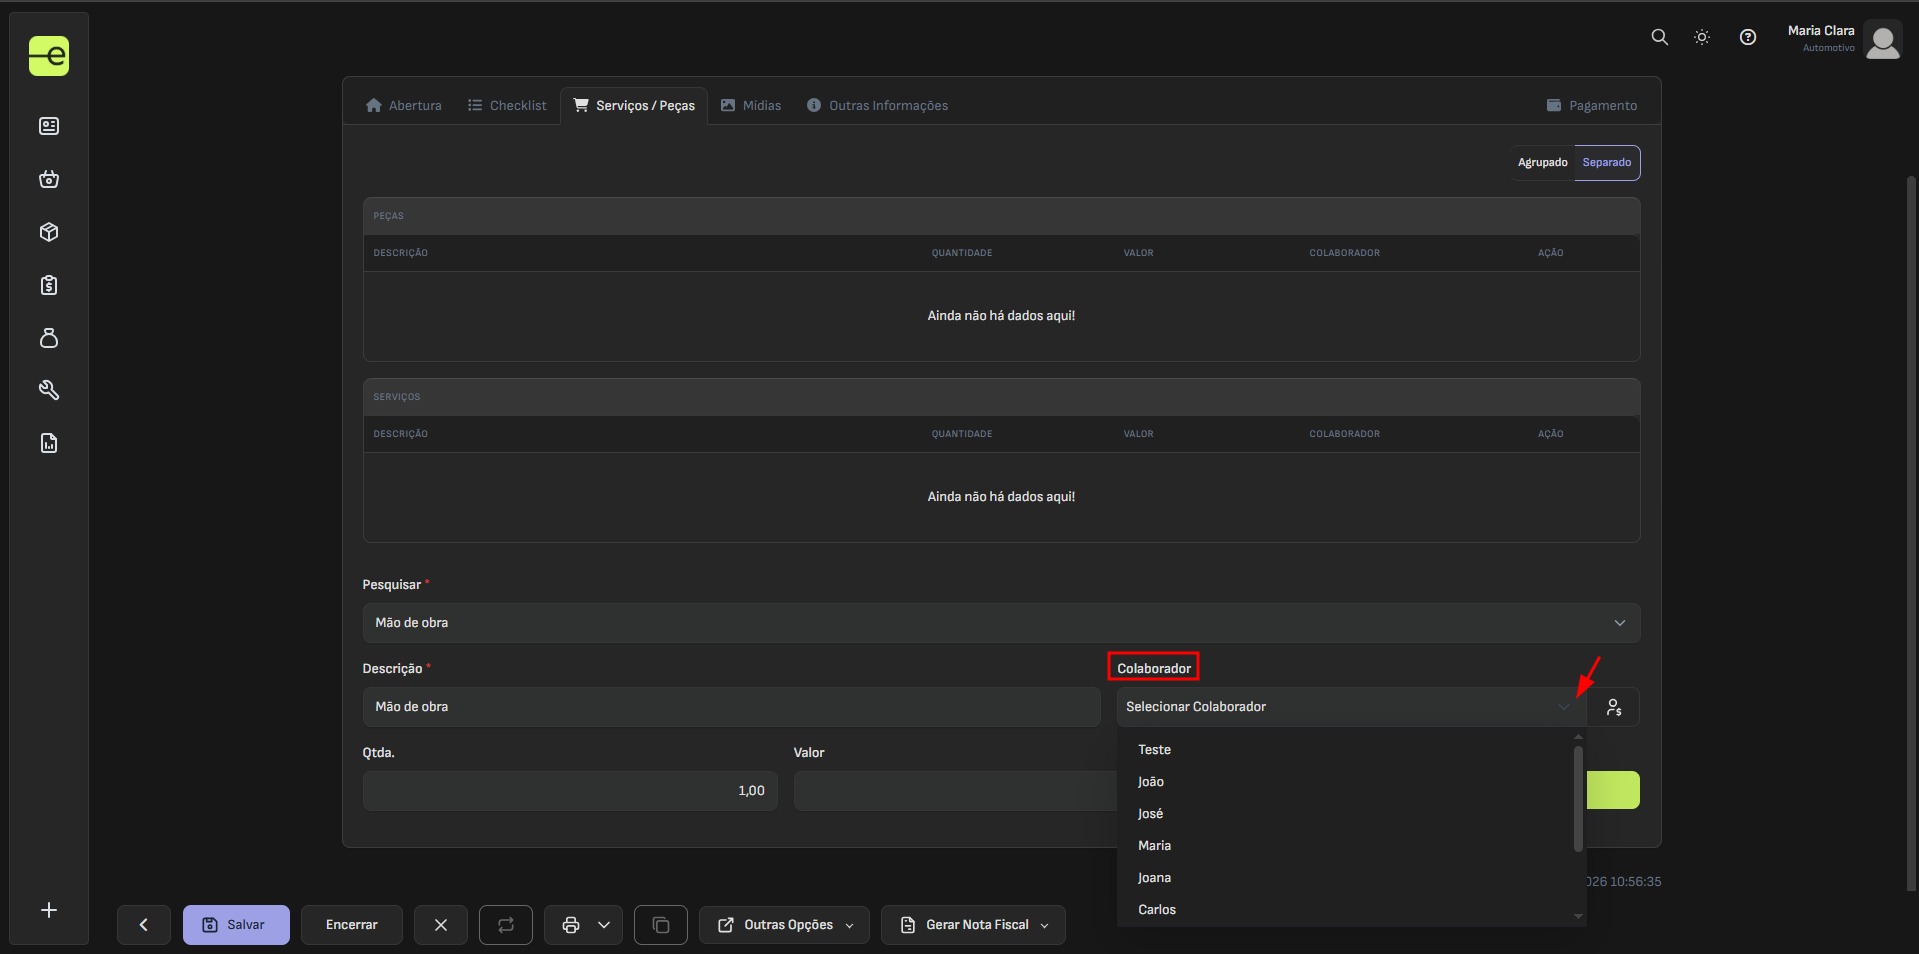The height and width of the screenshot is (954, 1919).
Task: Open the report document sidebar icon
Action: pyautogui.click(x=49, y=443)
